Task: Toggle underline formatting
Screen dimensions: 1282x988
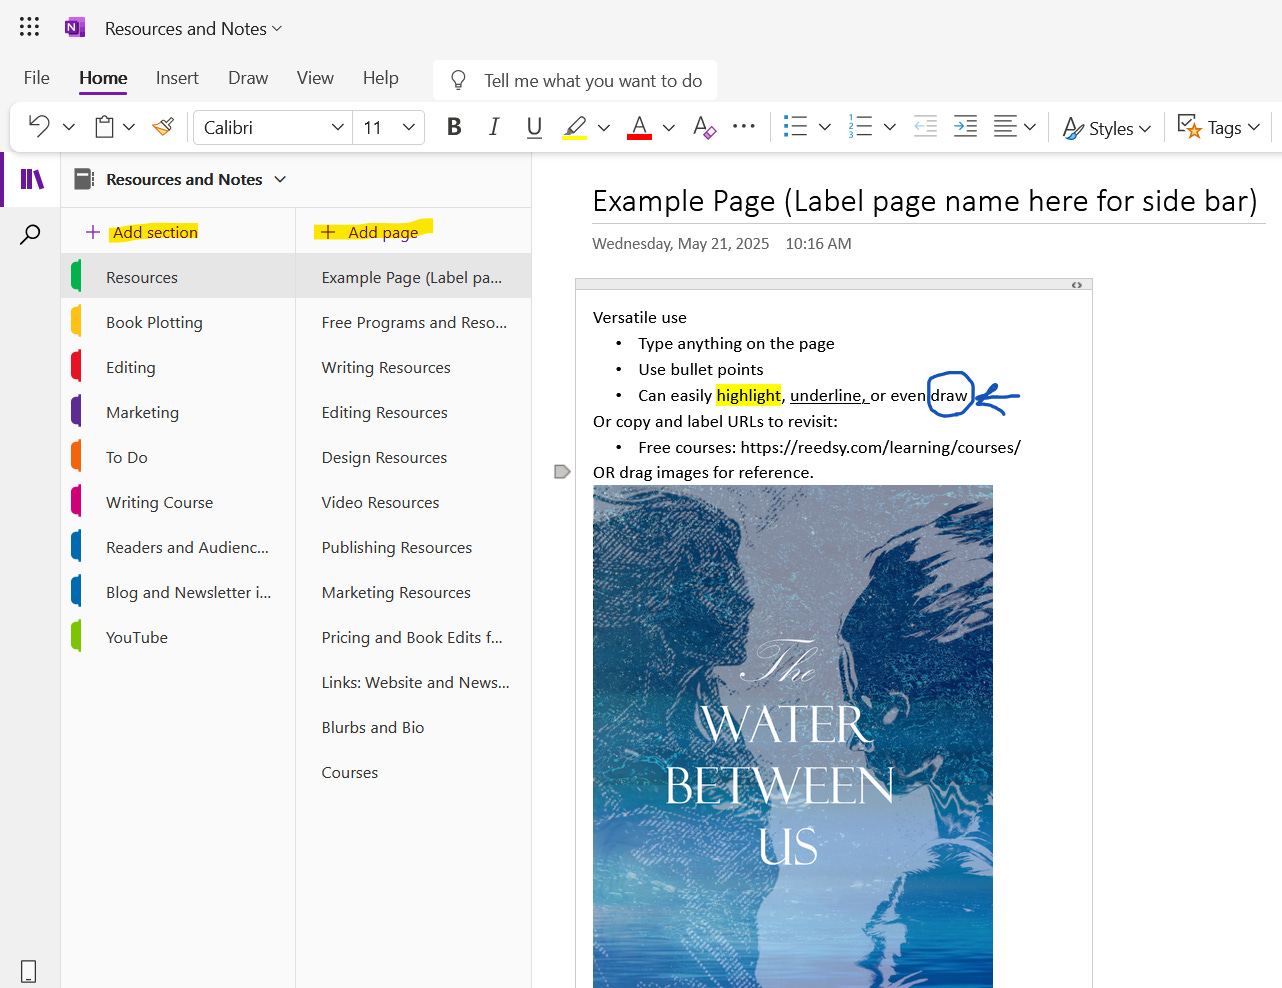Action: pyautogui.click(x=533, y=127)
